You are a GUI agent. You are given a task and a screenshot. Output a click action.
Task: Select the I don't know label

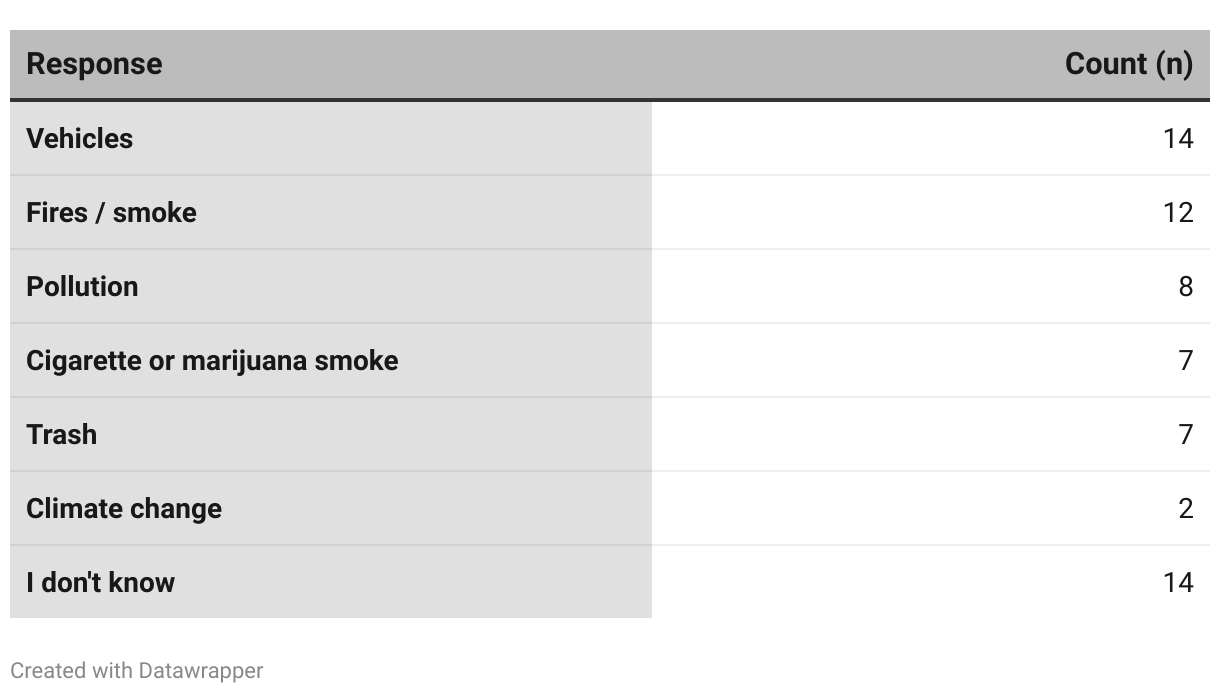click(100, 582)
